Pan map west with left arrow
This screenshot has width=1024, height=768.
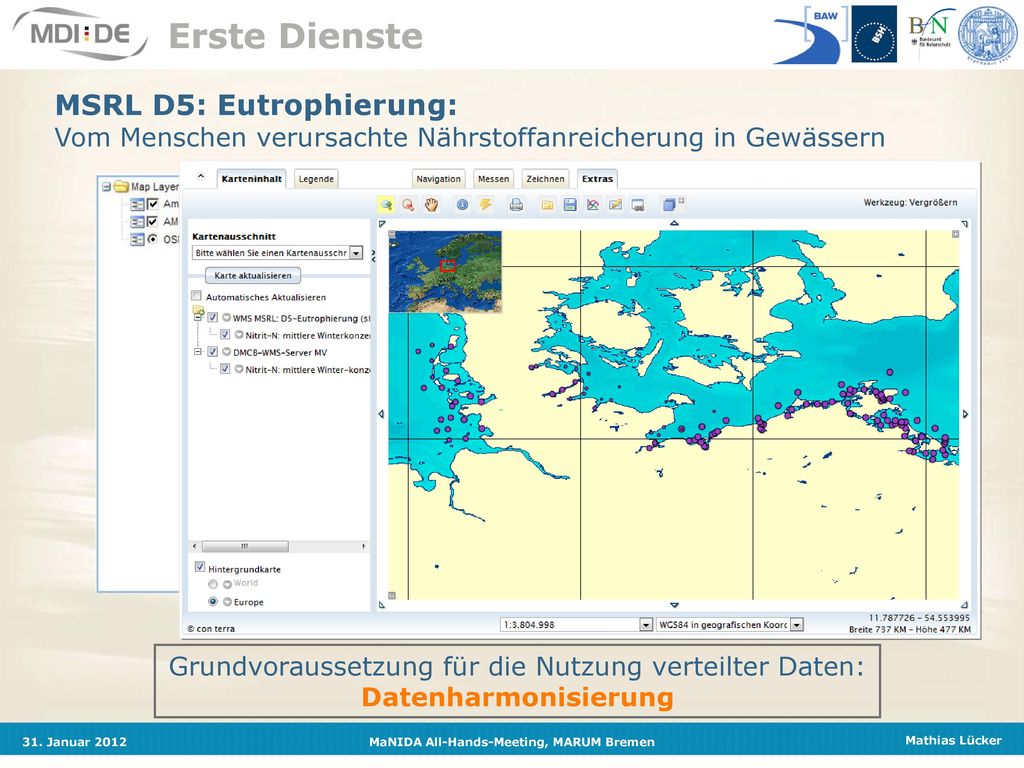coord(381,414)
